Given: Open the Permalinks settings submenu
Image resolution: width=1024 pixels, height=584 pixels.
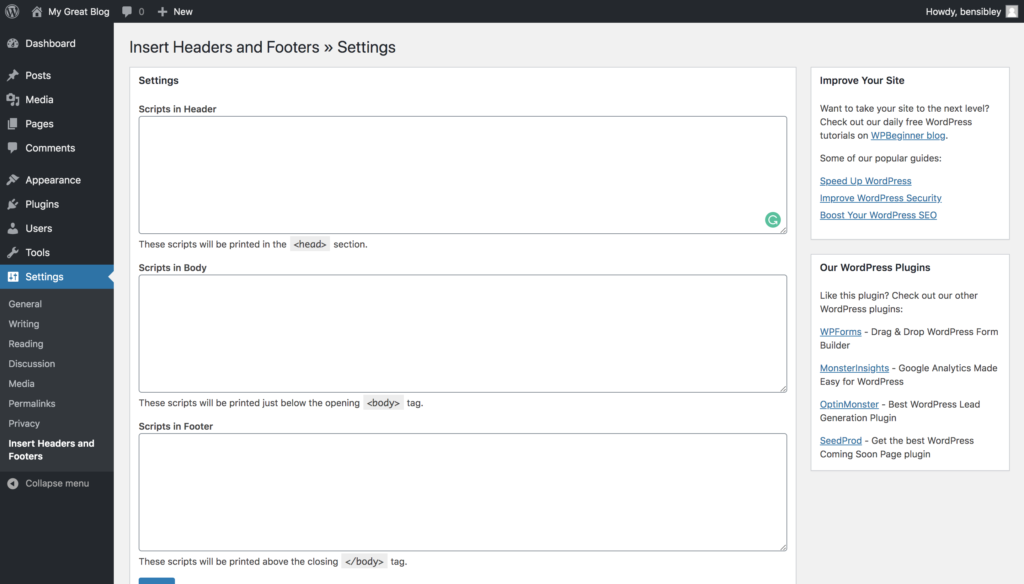Looking at the screenshot, I should [x=32, y=404].
